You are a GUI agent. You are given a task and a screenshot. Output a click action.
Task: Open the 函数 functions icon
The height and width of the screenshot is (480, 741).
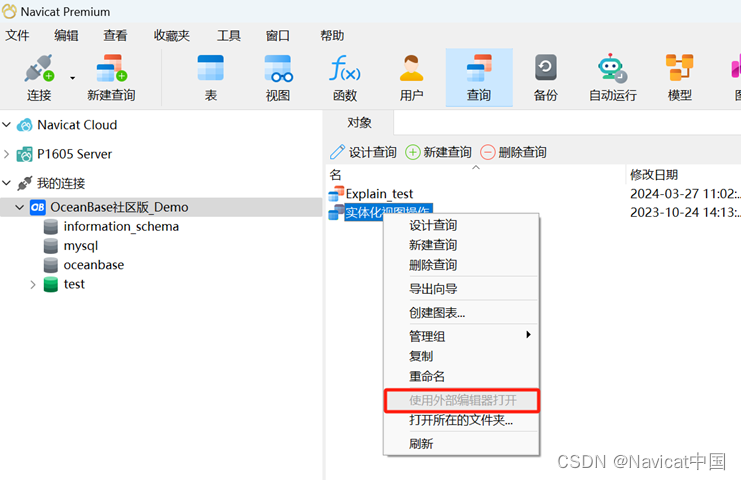pyautogui.click(x=345, y=78)
